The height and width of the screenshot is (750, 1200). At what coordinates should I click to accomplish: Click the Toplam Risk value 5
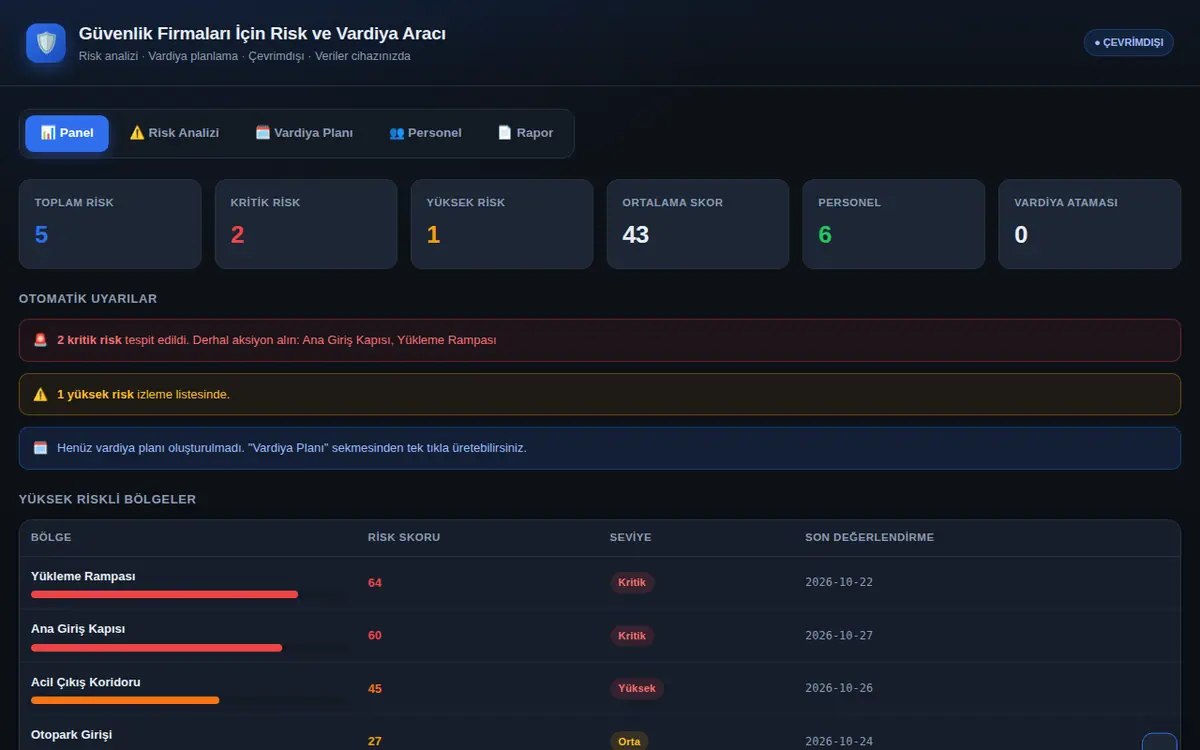(41, 235)
